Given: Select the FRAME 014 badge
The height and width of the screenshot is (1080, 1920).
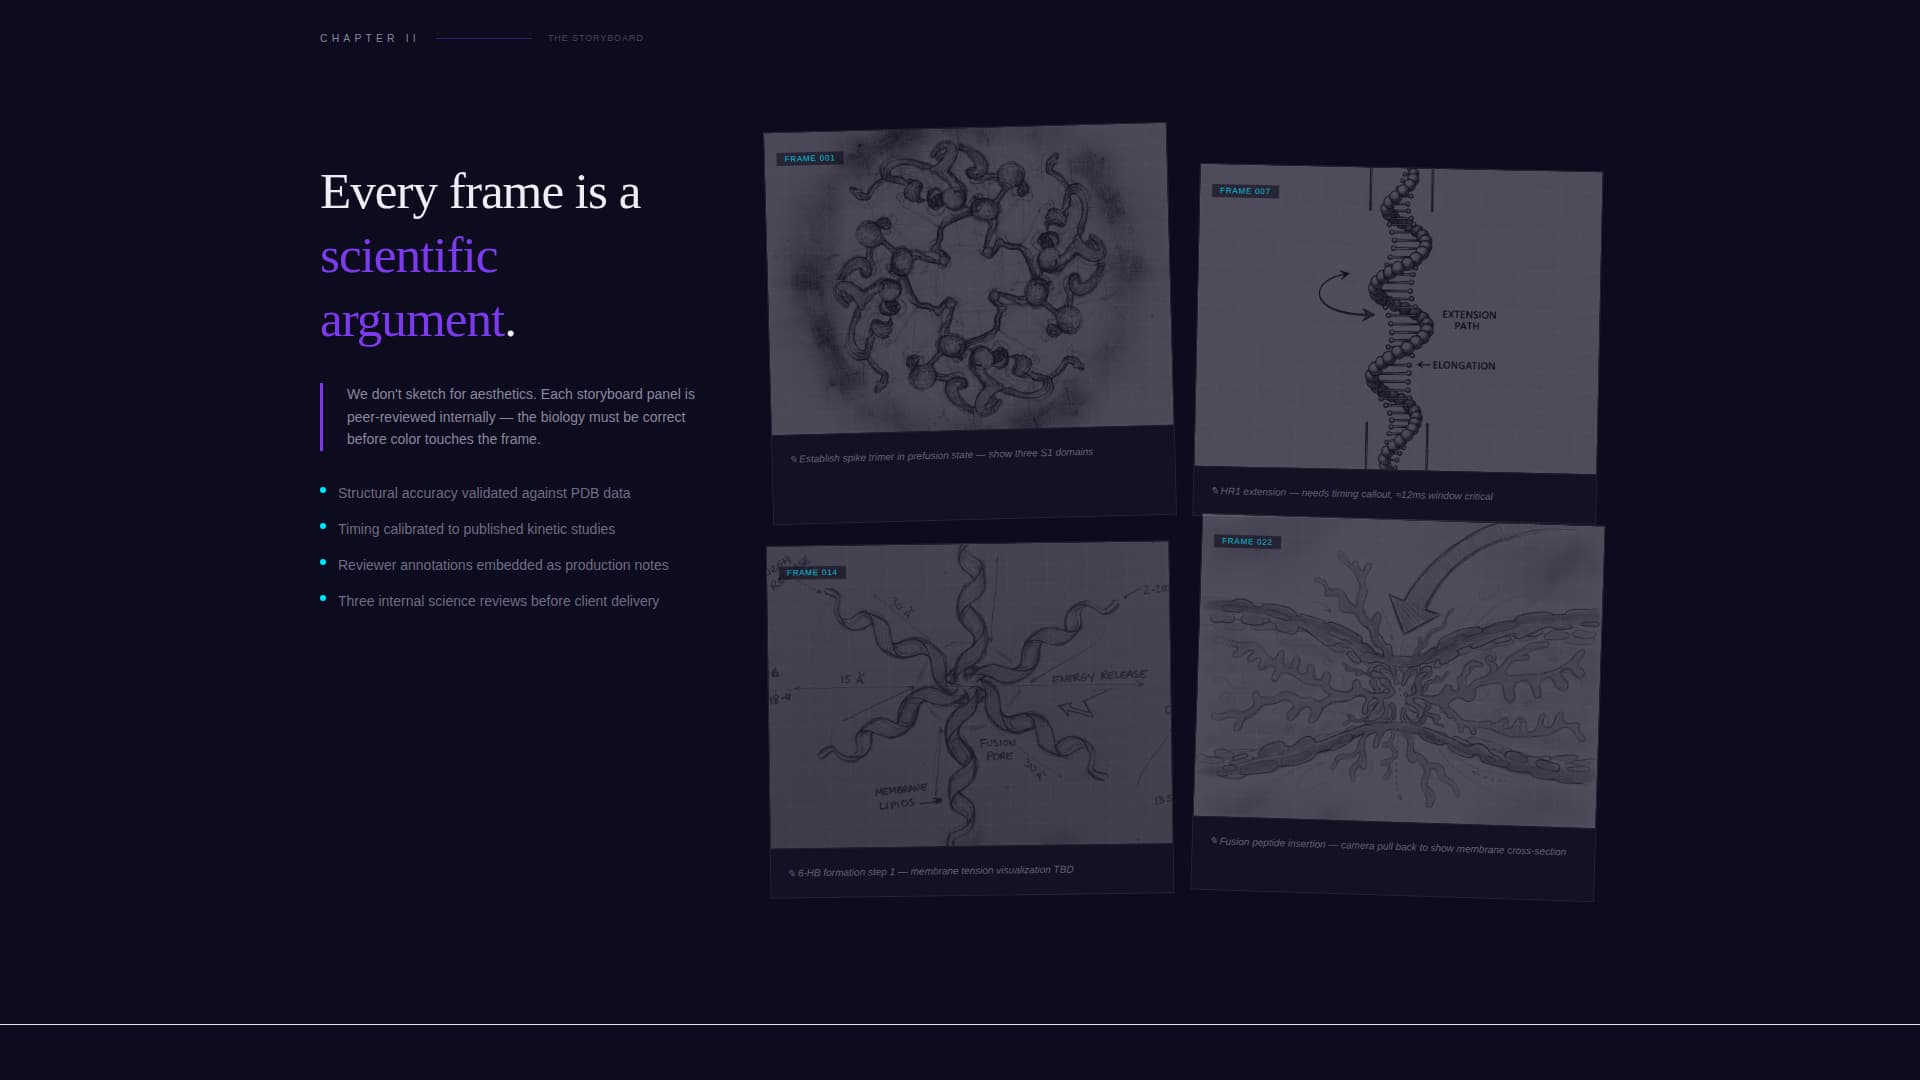Looking at the screenshot, I should pyautogui.click(x=812, y=572).
